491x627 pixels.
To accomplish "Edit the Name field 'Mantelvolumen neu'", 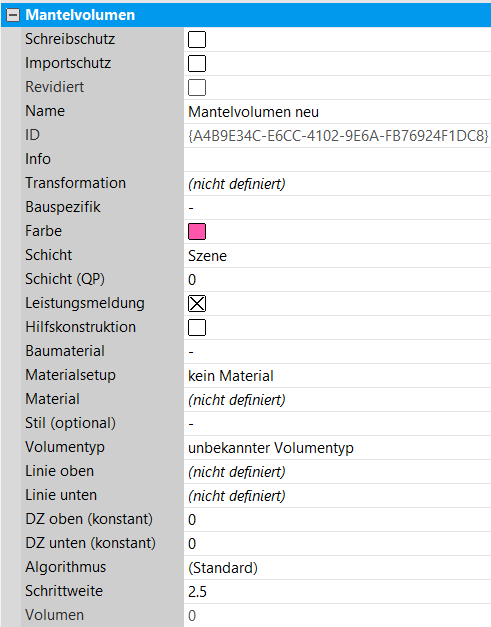I will (x=337, y=112).
